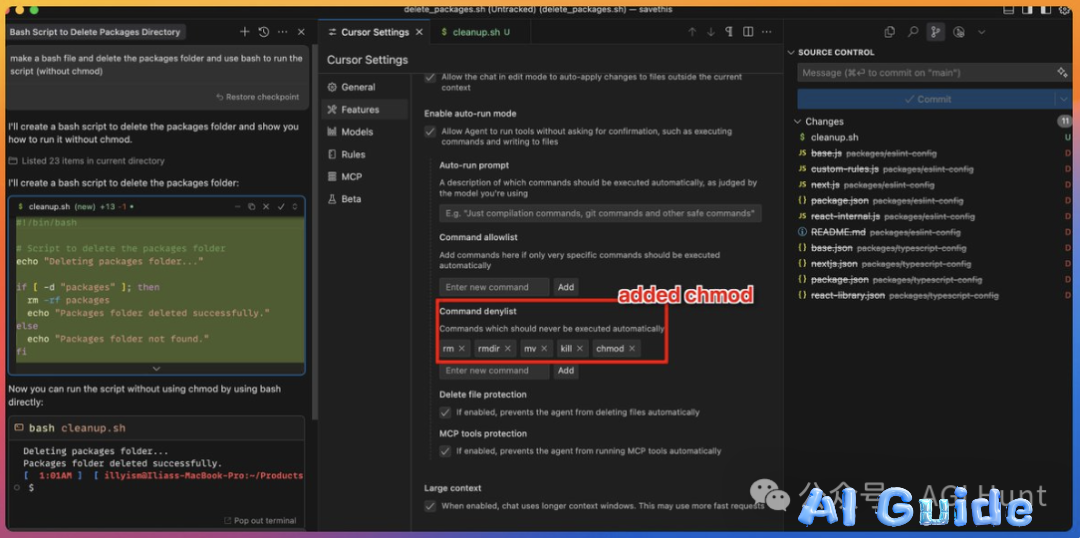
Task: Close the Cursor Settings tab
Action: [x=419, y=32]
